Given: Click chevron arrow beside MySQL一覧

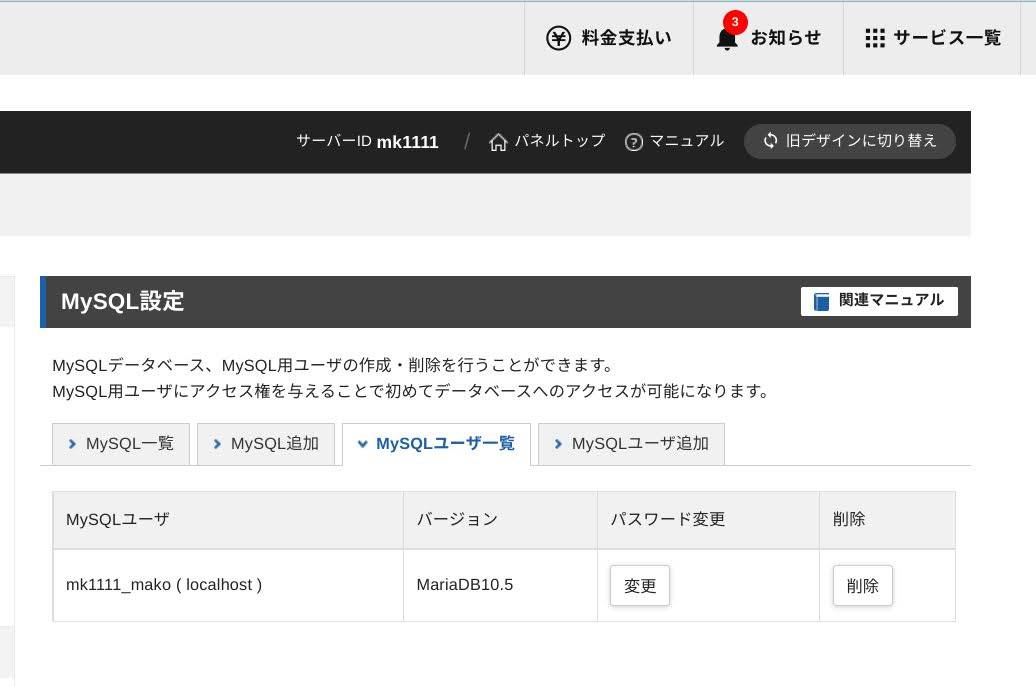Looking at the screenshot, I should (x=72, y=444).
